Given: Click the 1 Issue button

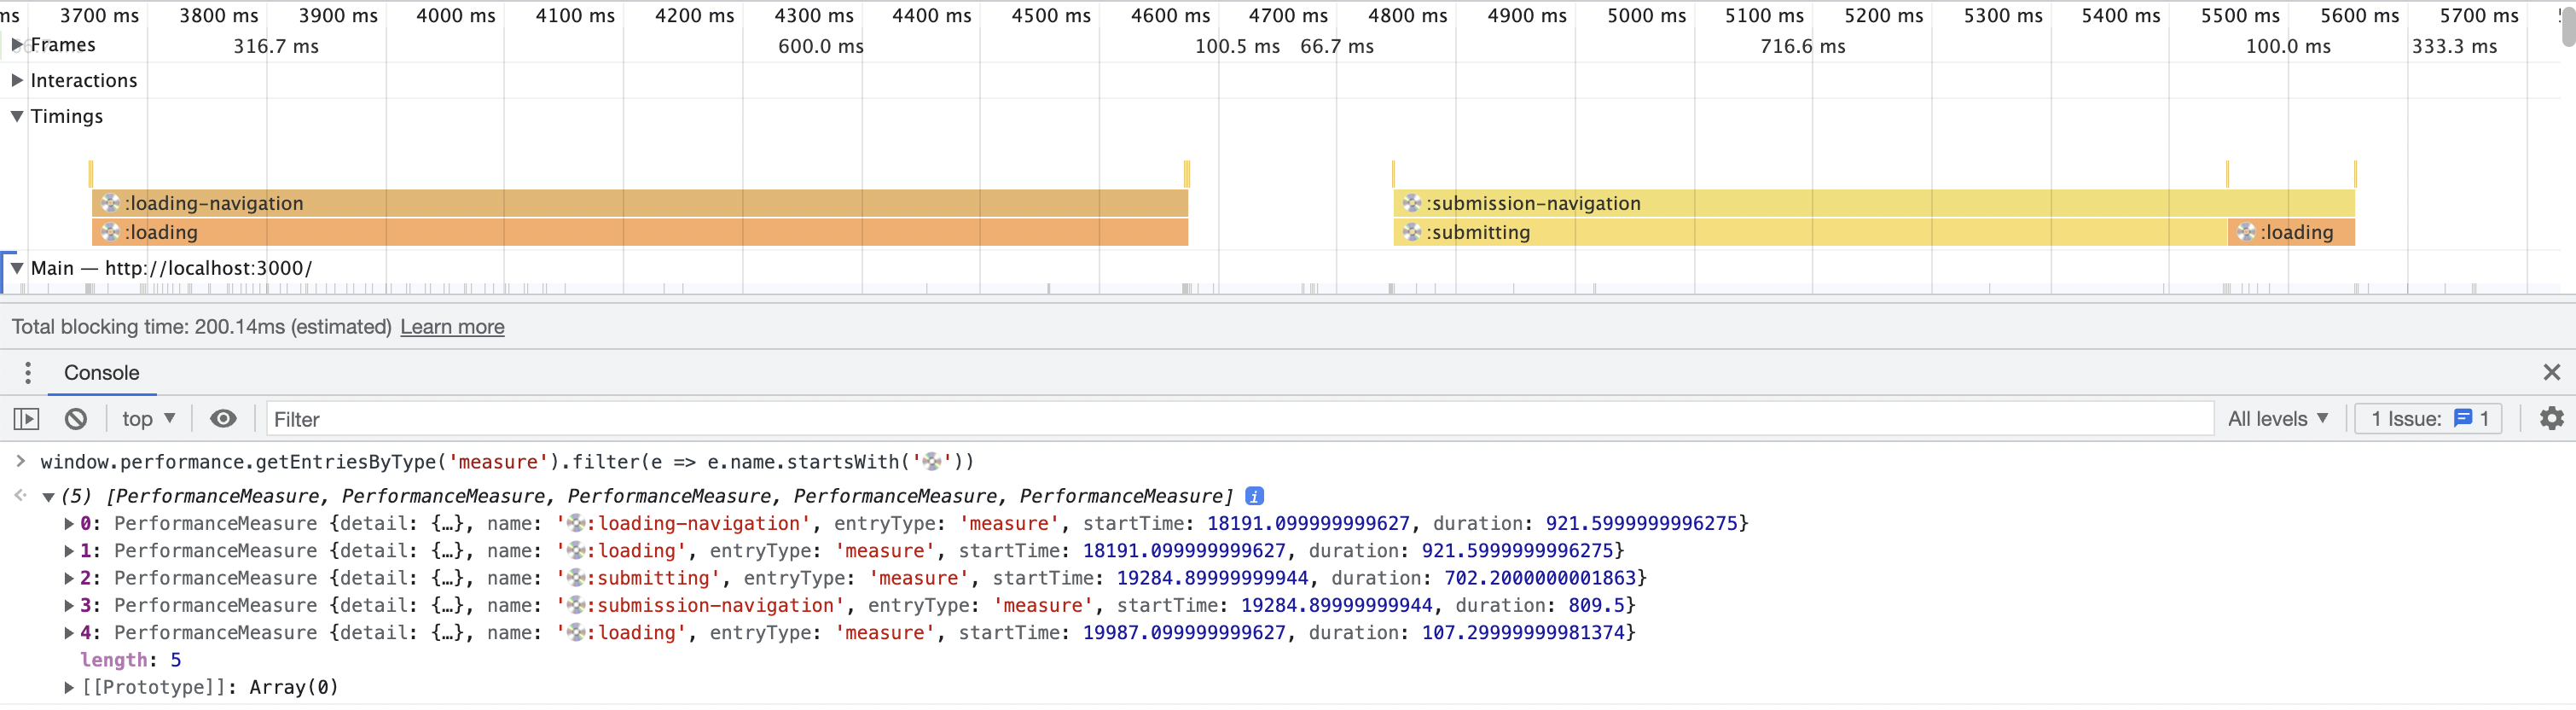Looking at the screenshot, I should coord(2428,419).
